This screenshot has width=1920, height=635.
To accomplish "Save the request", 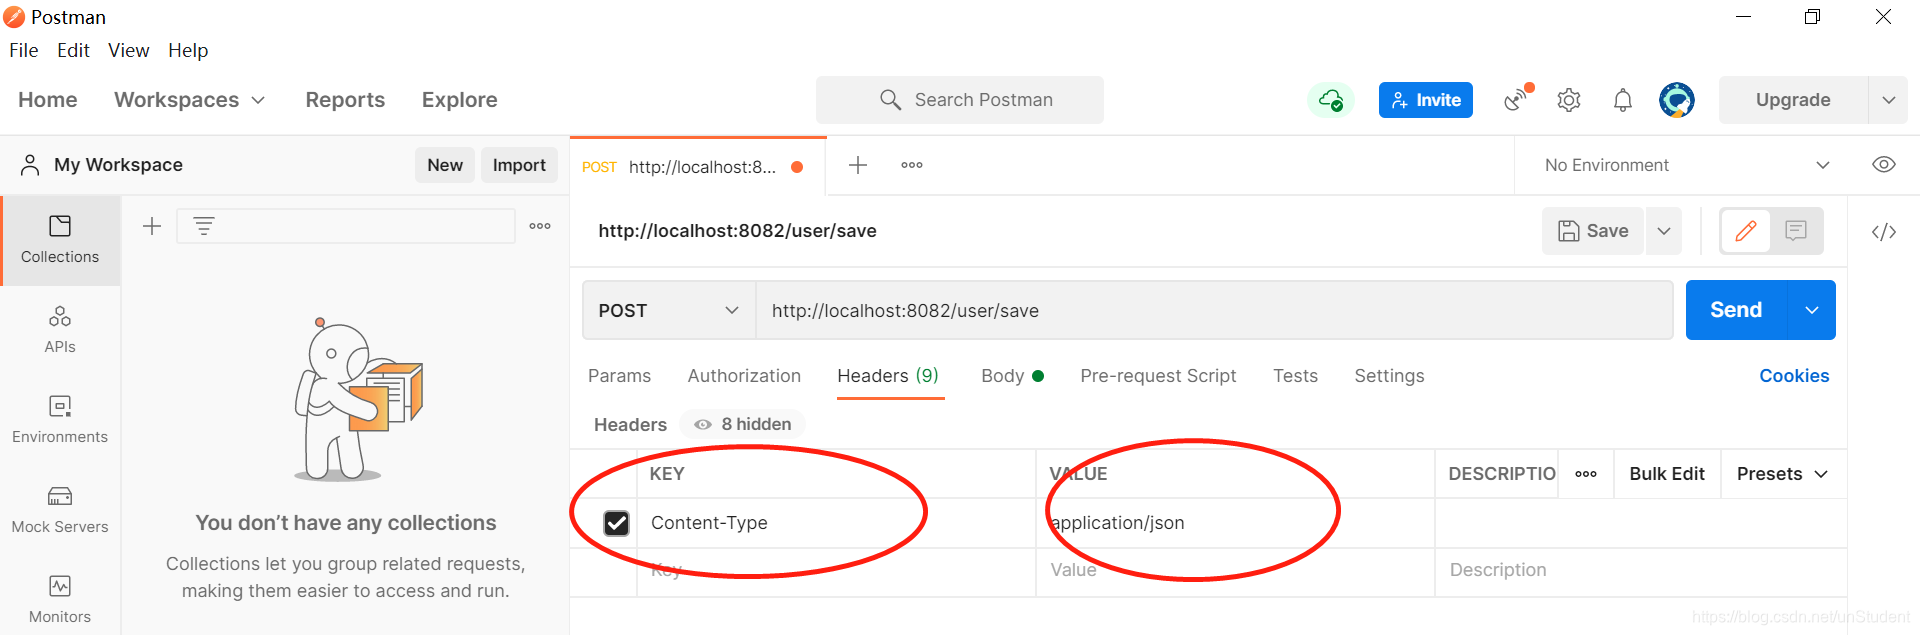I will pyautogui.click(x=1593, y=231).
